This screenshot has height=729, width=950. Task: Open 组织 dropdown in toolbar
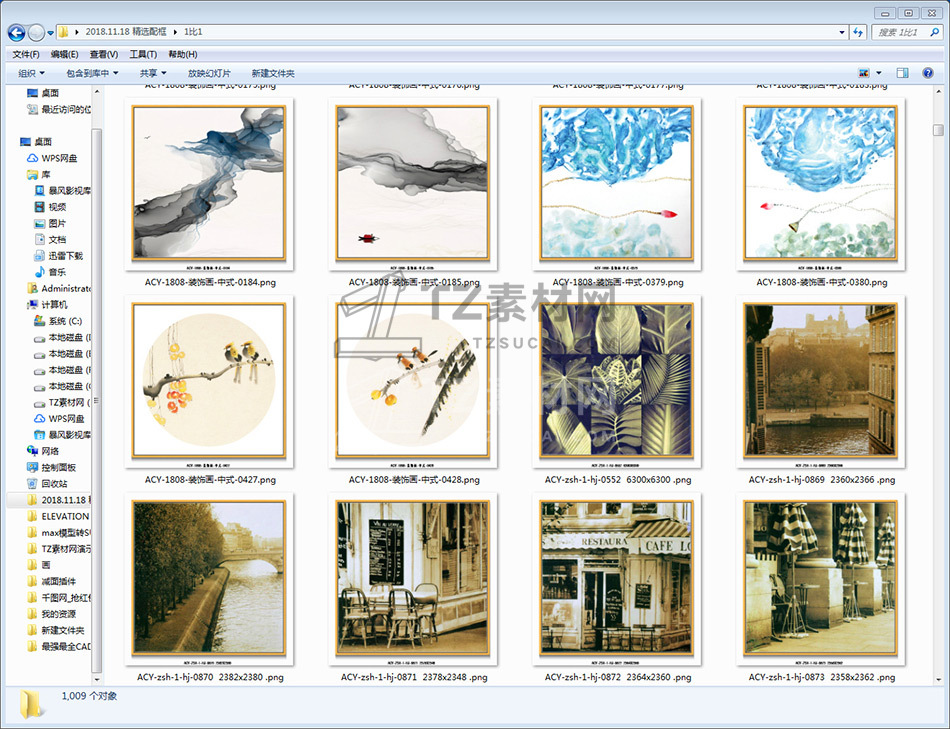click(32, 73)
